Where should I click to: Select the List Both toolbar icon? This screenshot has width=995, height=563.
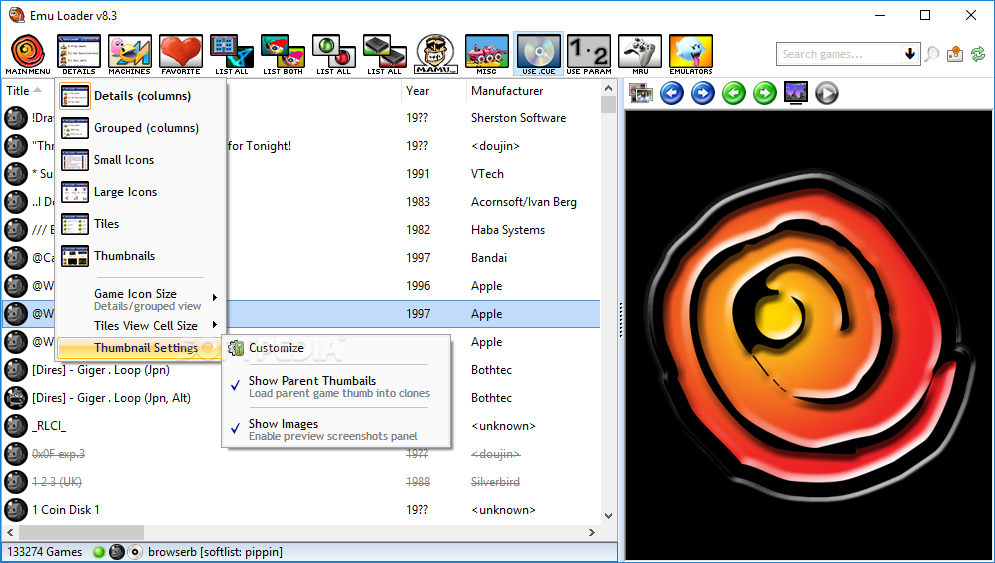282,55
